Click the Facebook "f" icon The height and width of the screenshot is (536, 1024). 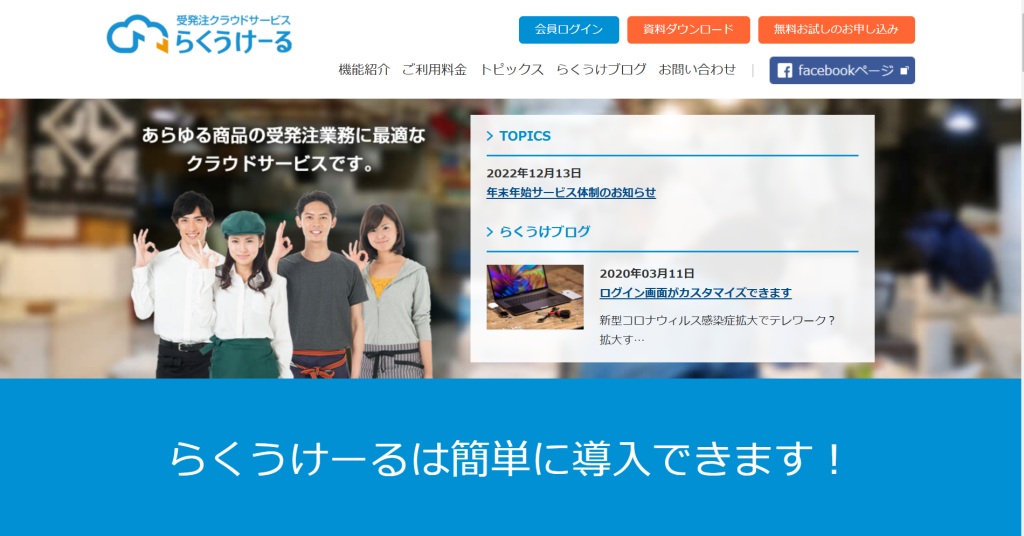785,70
